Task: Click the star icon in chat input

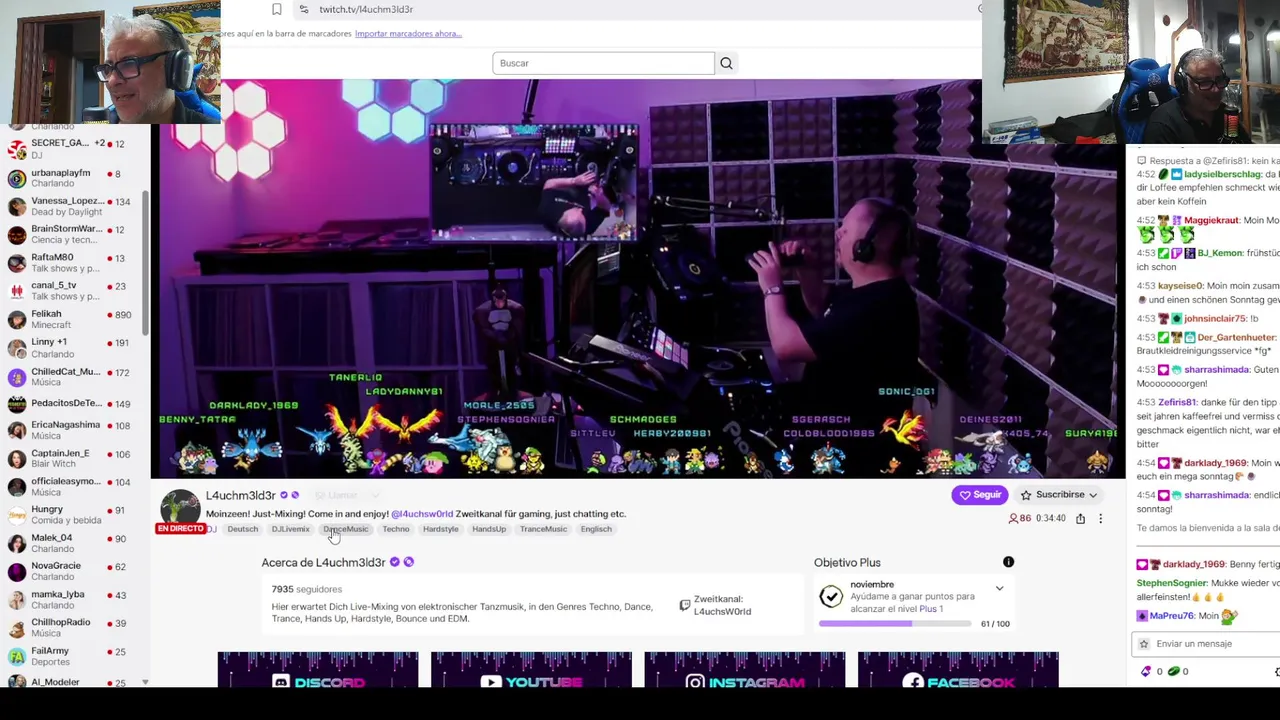Action: tap(1144, 644)
